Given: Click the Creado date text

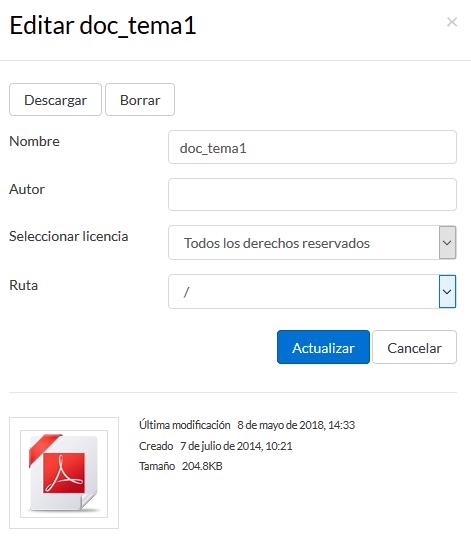Looking at the screenshot, I should 236,446.
